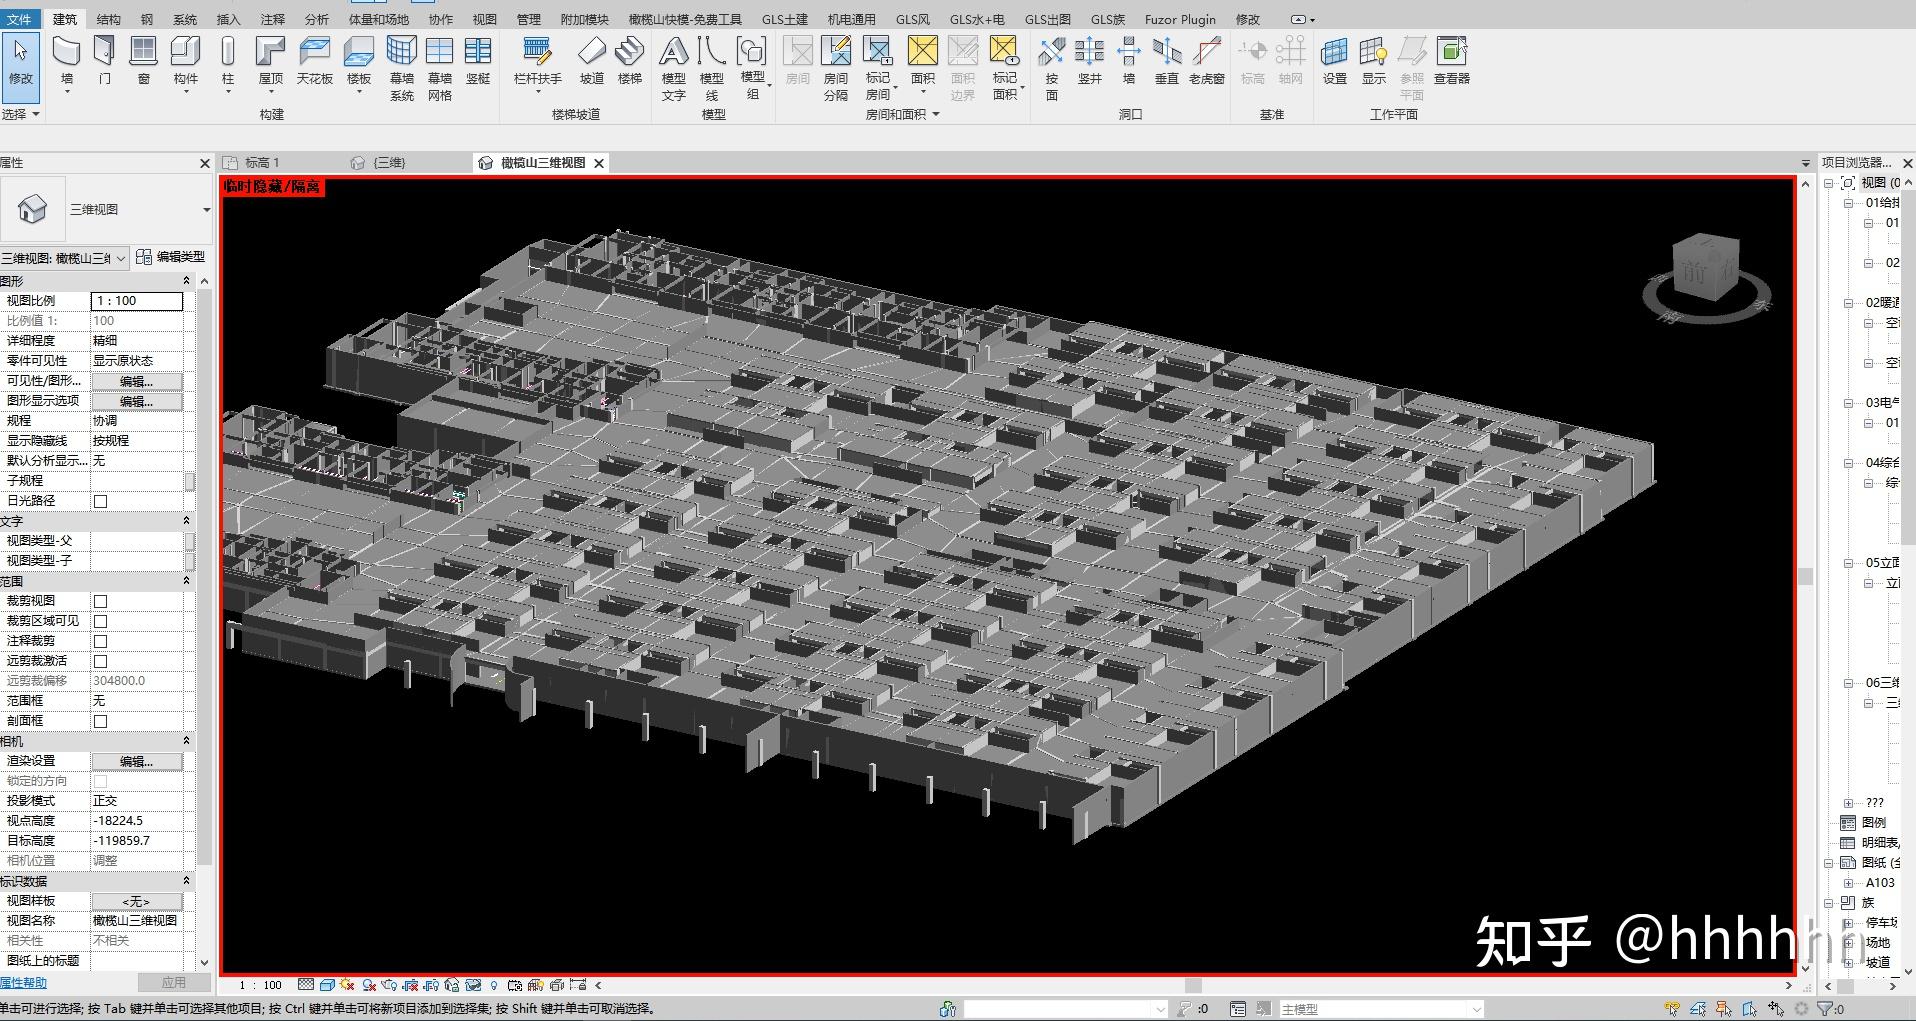Click the Set (设置) work plane icon
The image size is (1916, 1021).
coord(1335,61)
